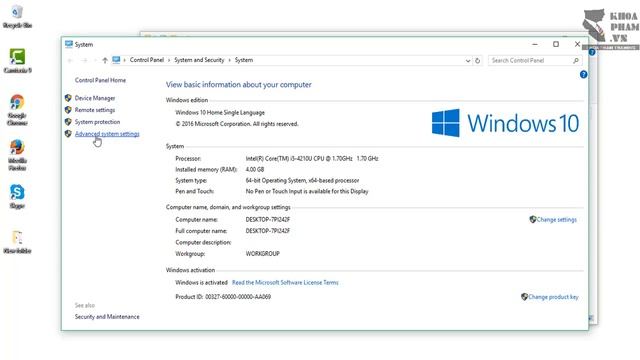
Task: Click the help question mark icon
Action: click(583, 74)
